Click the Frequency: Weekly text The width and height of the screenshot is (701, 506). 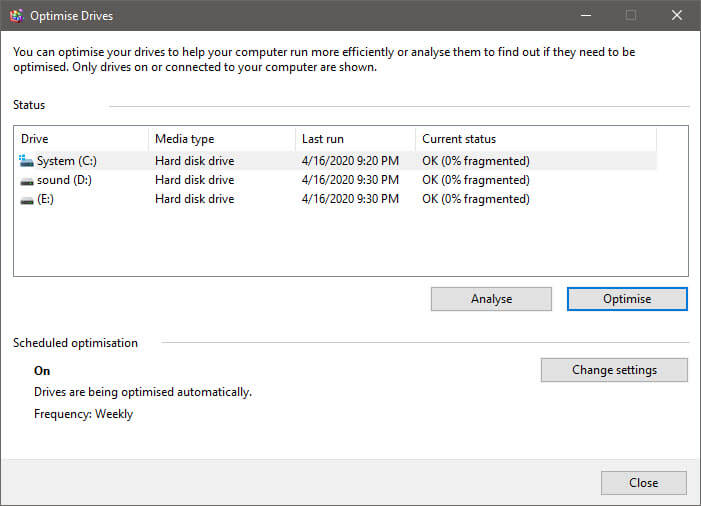(84, 414)
